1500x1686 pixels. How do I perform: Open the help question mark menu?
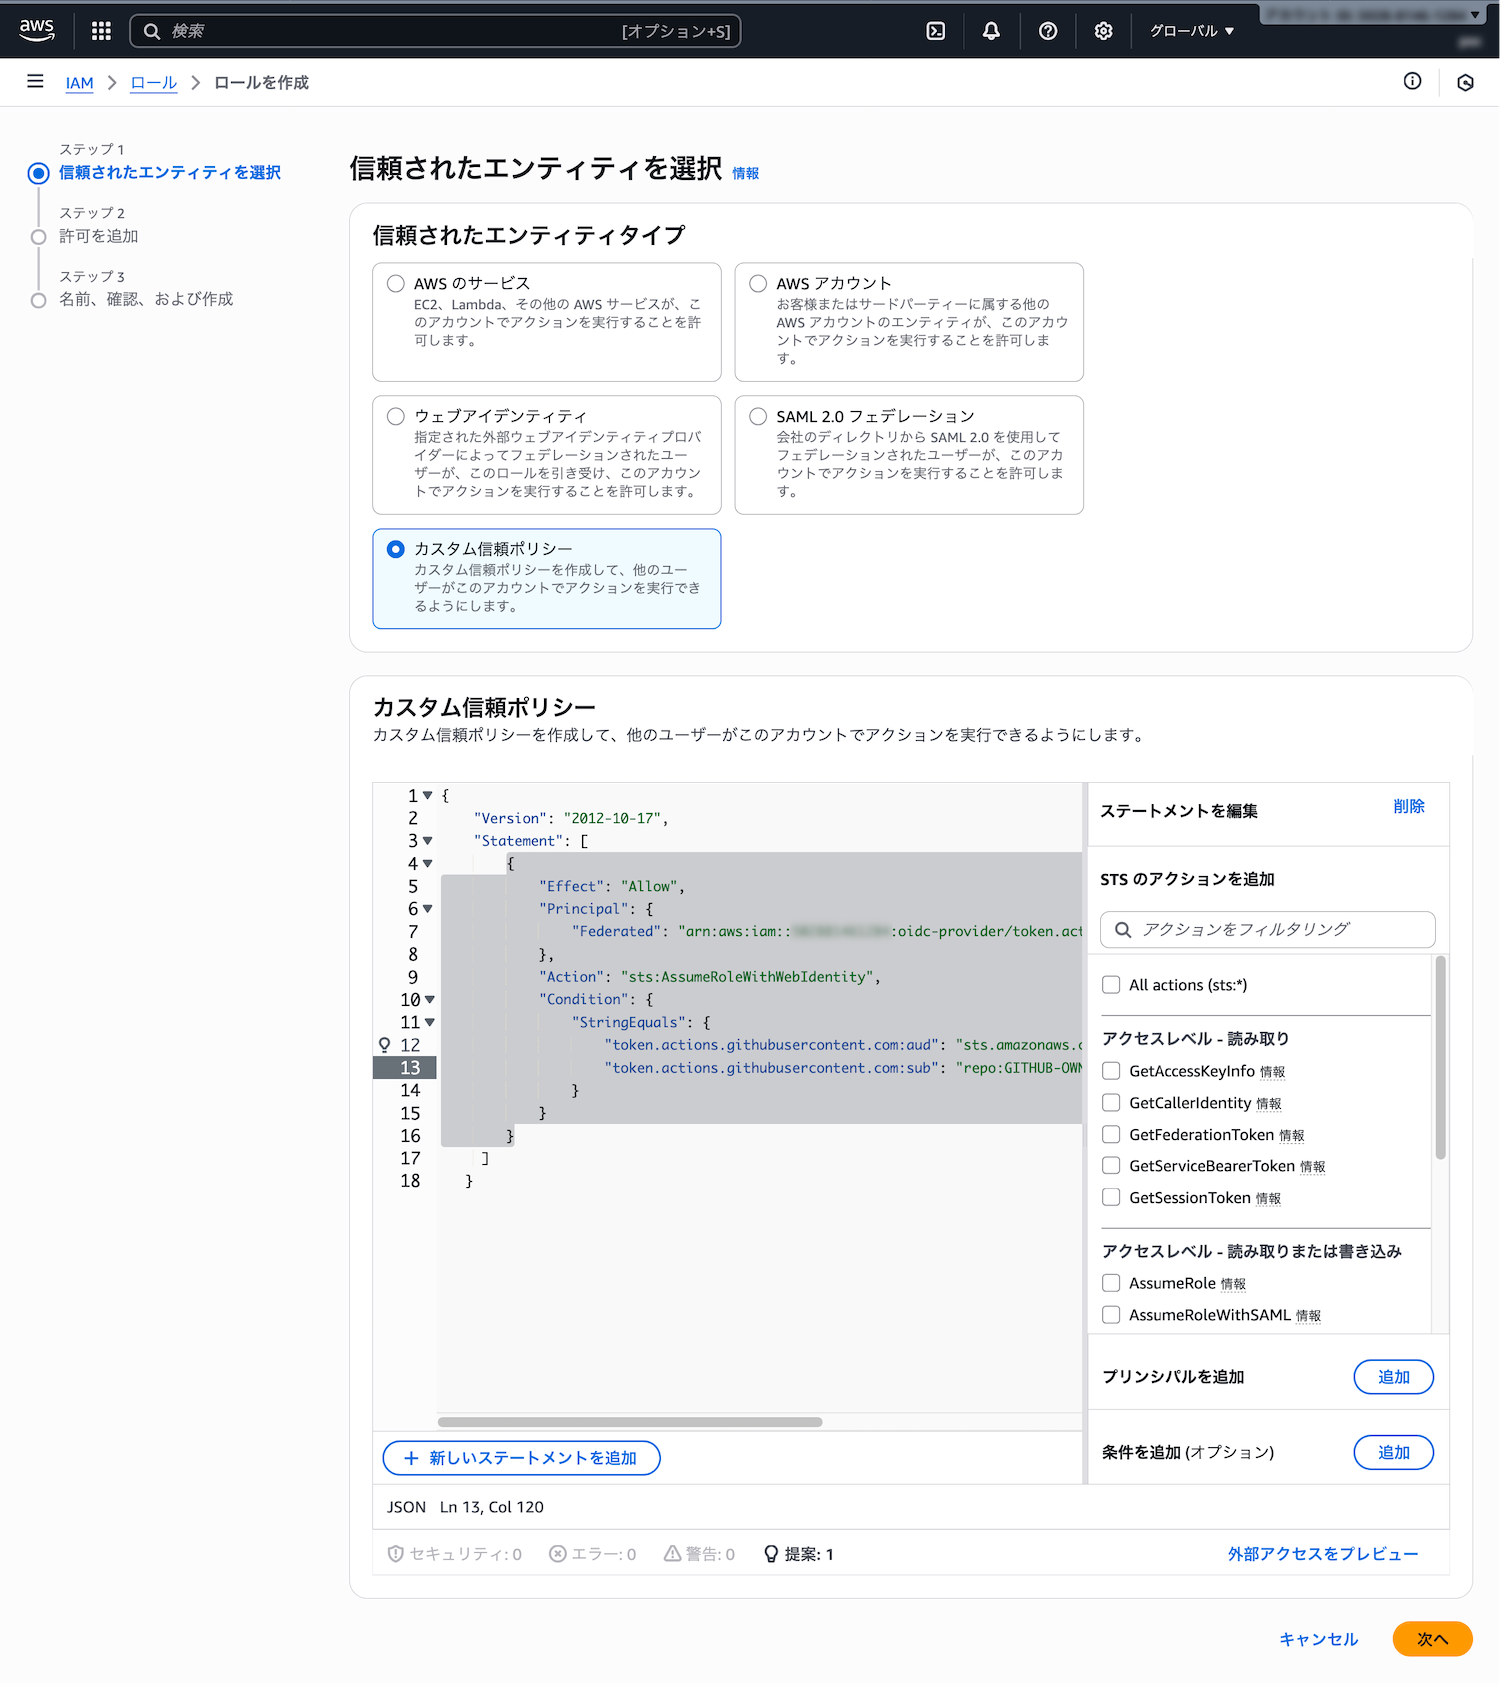(1048, 31)
